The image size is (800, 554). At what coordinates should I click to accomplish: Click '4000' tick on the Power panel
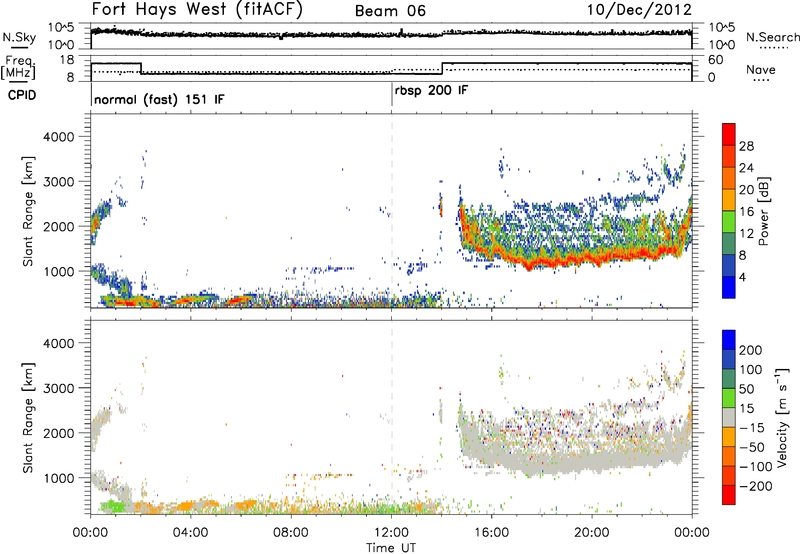pos(58,137)
